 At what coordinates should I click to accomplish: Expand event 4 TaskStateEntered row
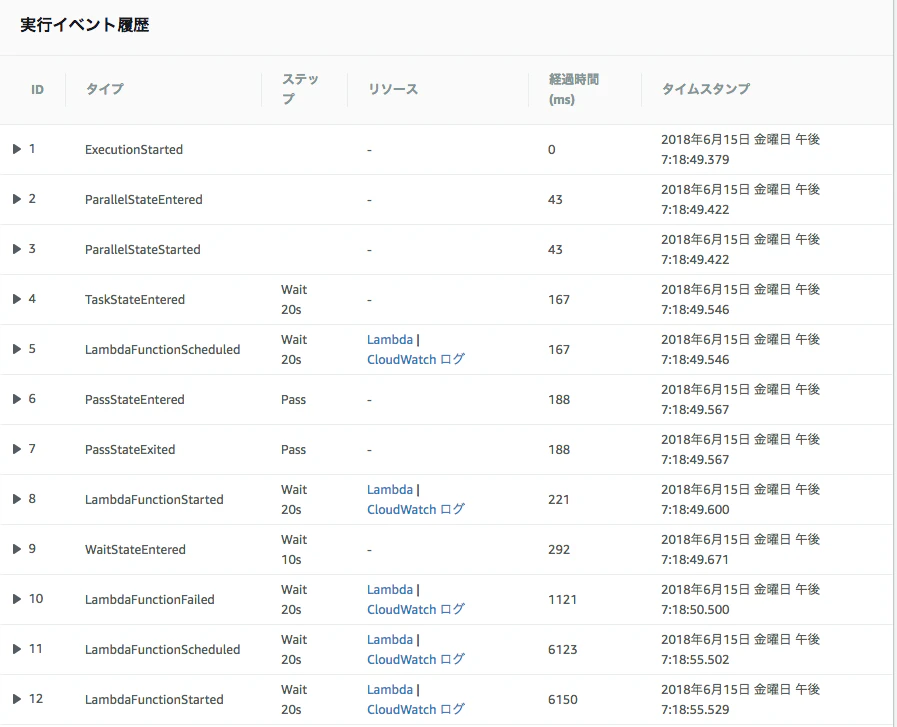tap(17, 299)
